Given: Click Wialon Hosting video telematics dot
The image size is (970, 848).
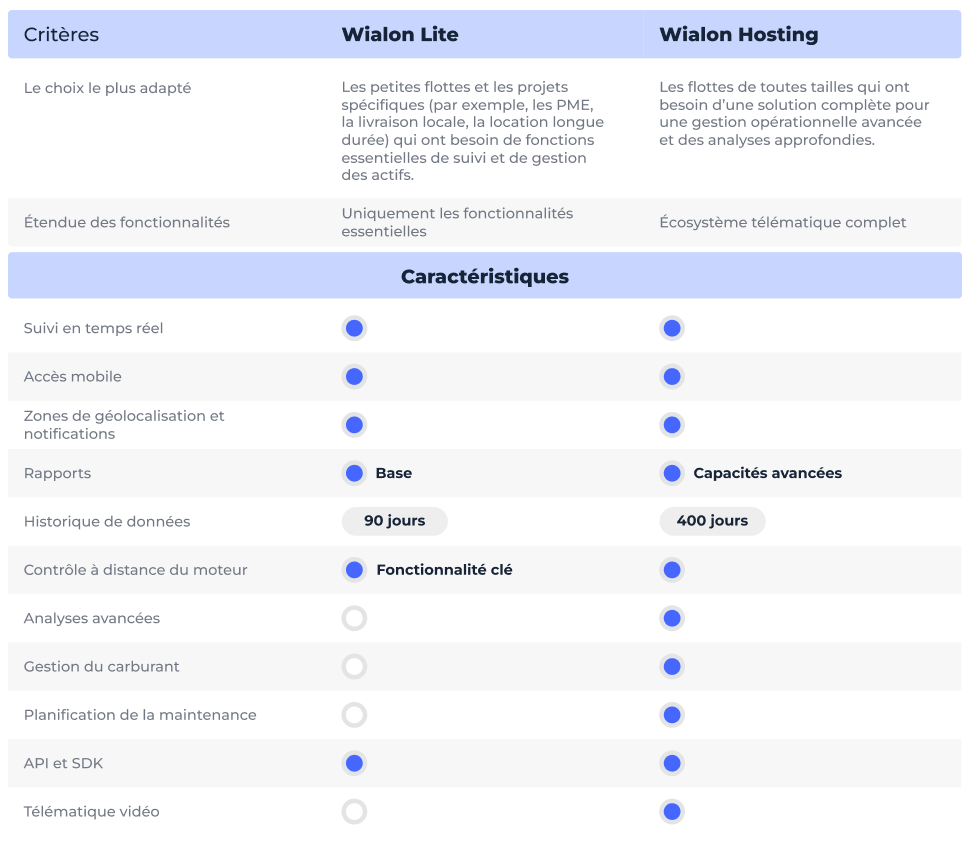Looking at the screenshot, I should pos(672,812).
